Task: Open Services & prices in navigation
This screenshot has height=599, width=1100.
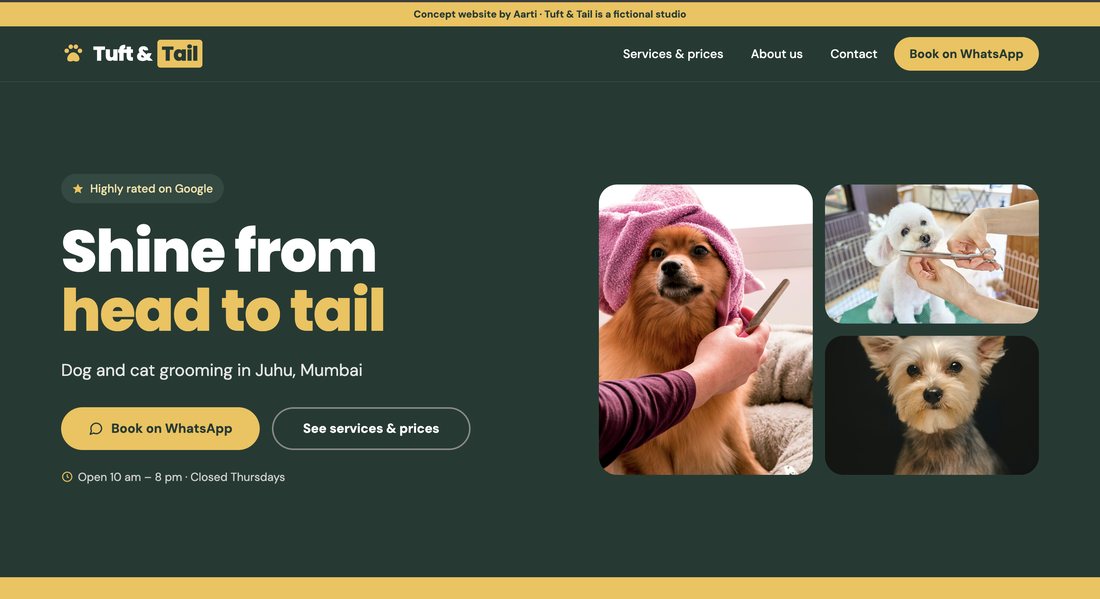Action: coord(673,54)
